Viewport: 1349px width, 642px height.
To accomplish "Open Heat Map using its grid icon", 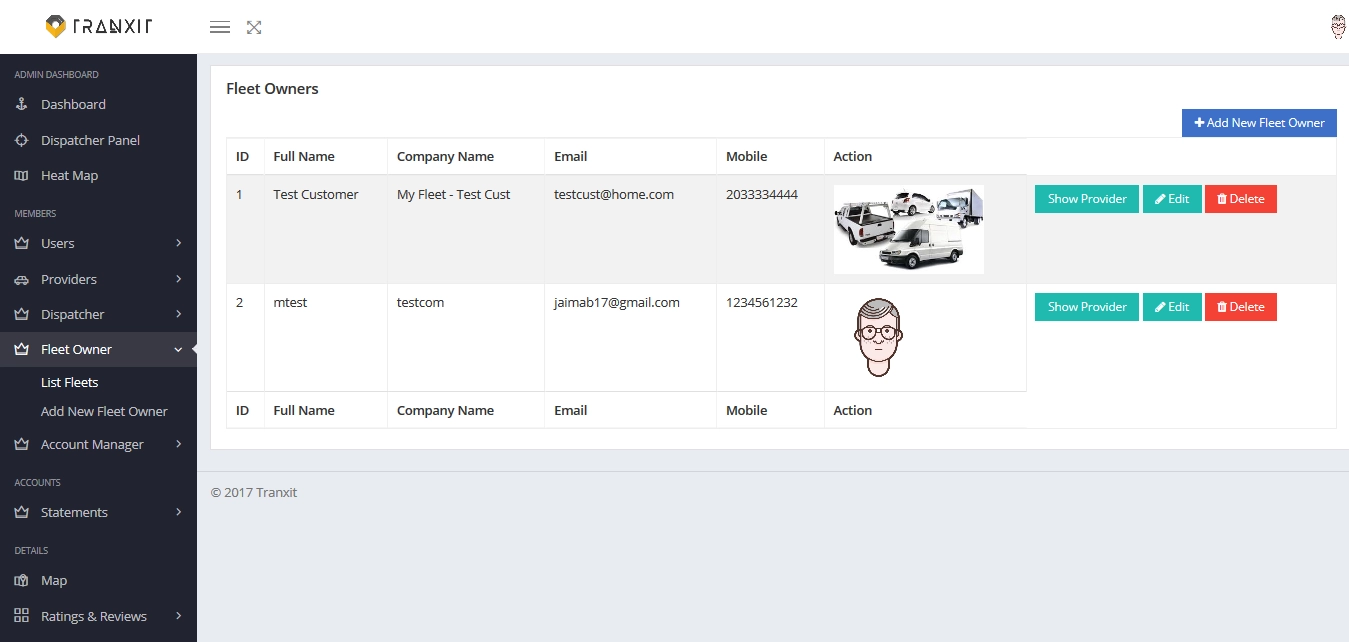I will [20, 175].
